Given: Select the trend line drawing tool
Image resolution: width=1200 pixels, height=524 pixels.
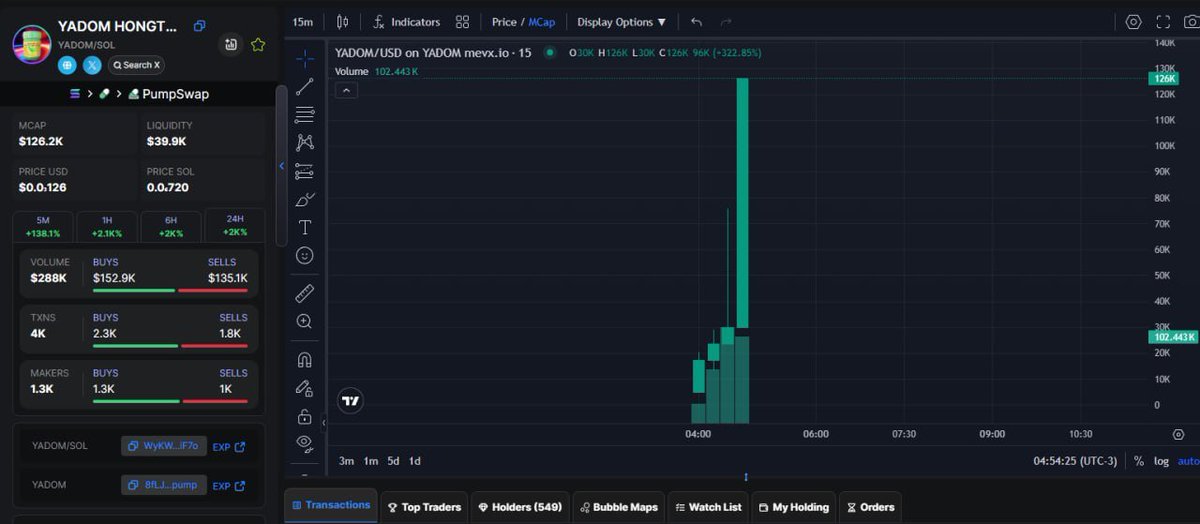Looking at the screenshot, I should point(305,86).
